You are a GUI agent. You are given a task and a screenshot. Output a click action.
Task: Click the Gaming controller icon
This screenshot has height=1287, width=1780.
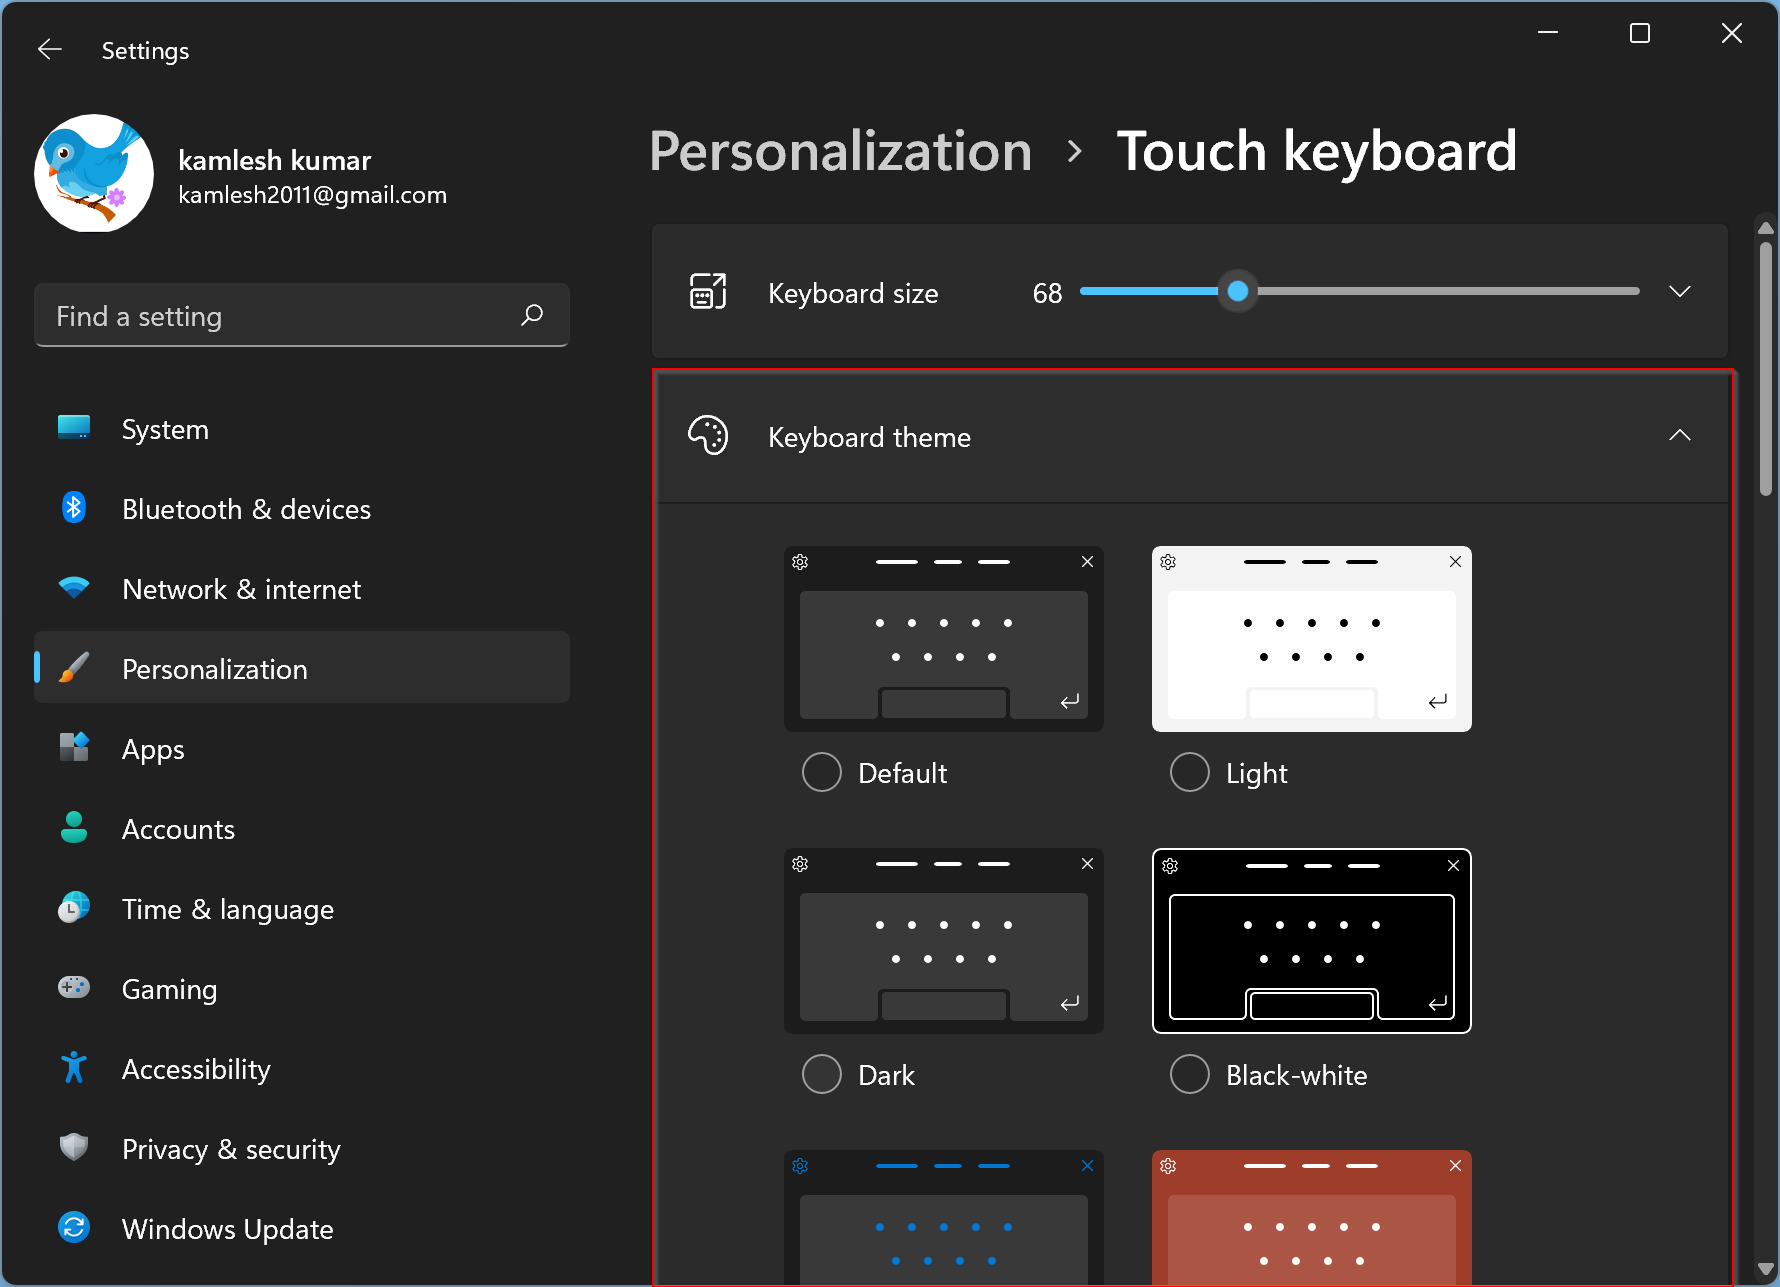click(74, 987)
